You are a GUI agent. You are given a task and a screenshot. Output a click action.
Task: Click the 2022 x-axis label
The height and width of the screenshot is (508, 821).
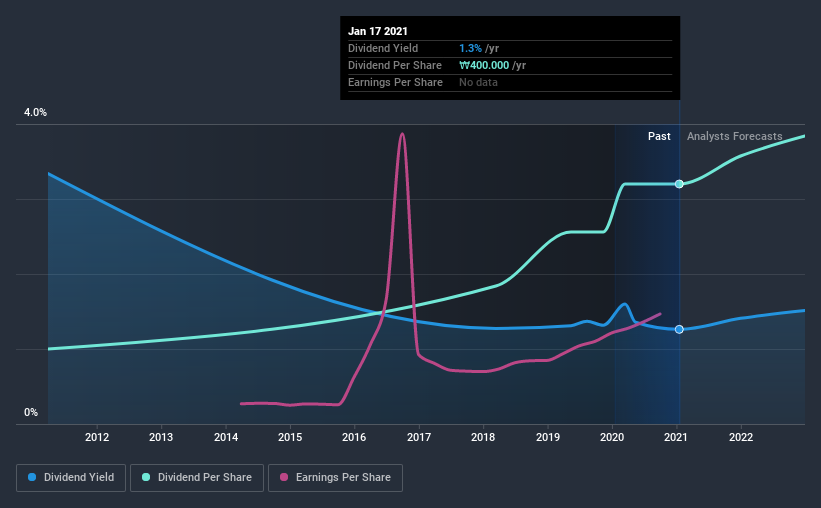[x=741, y=437]
